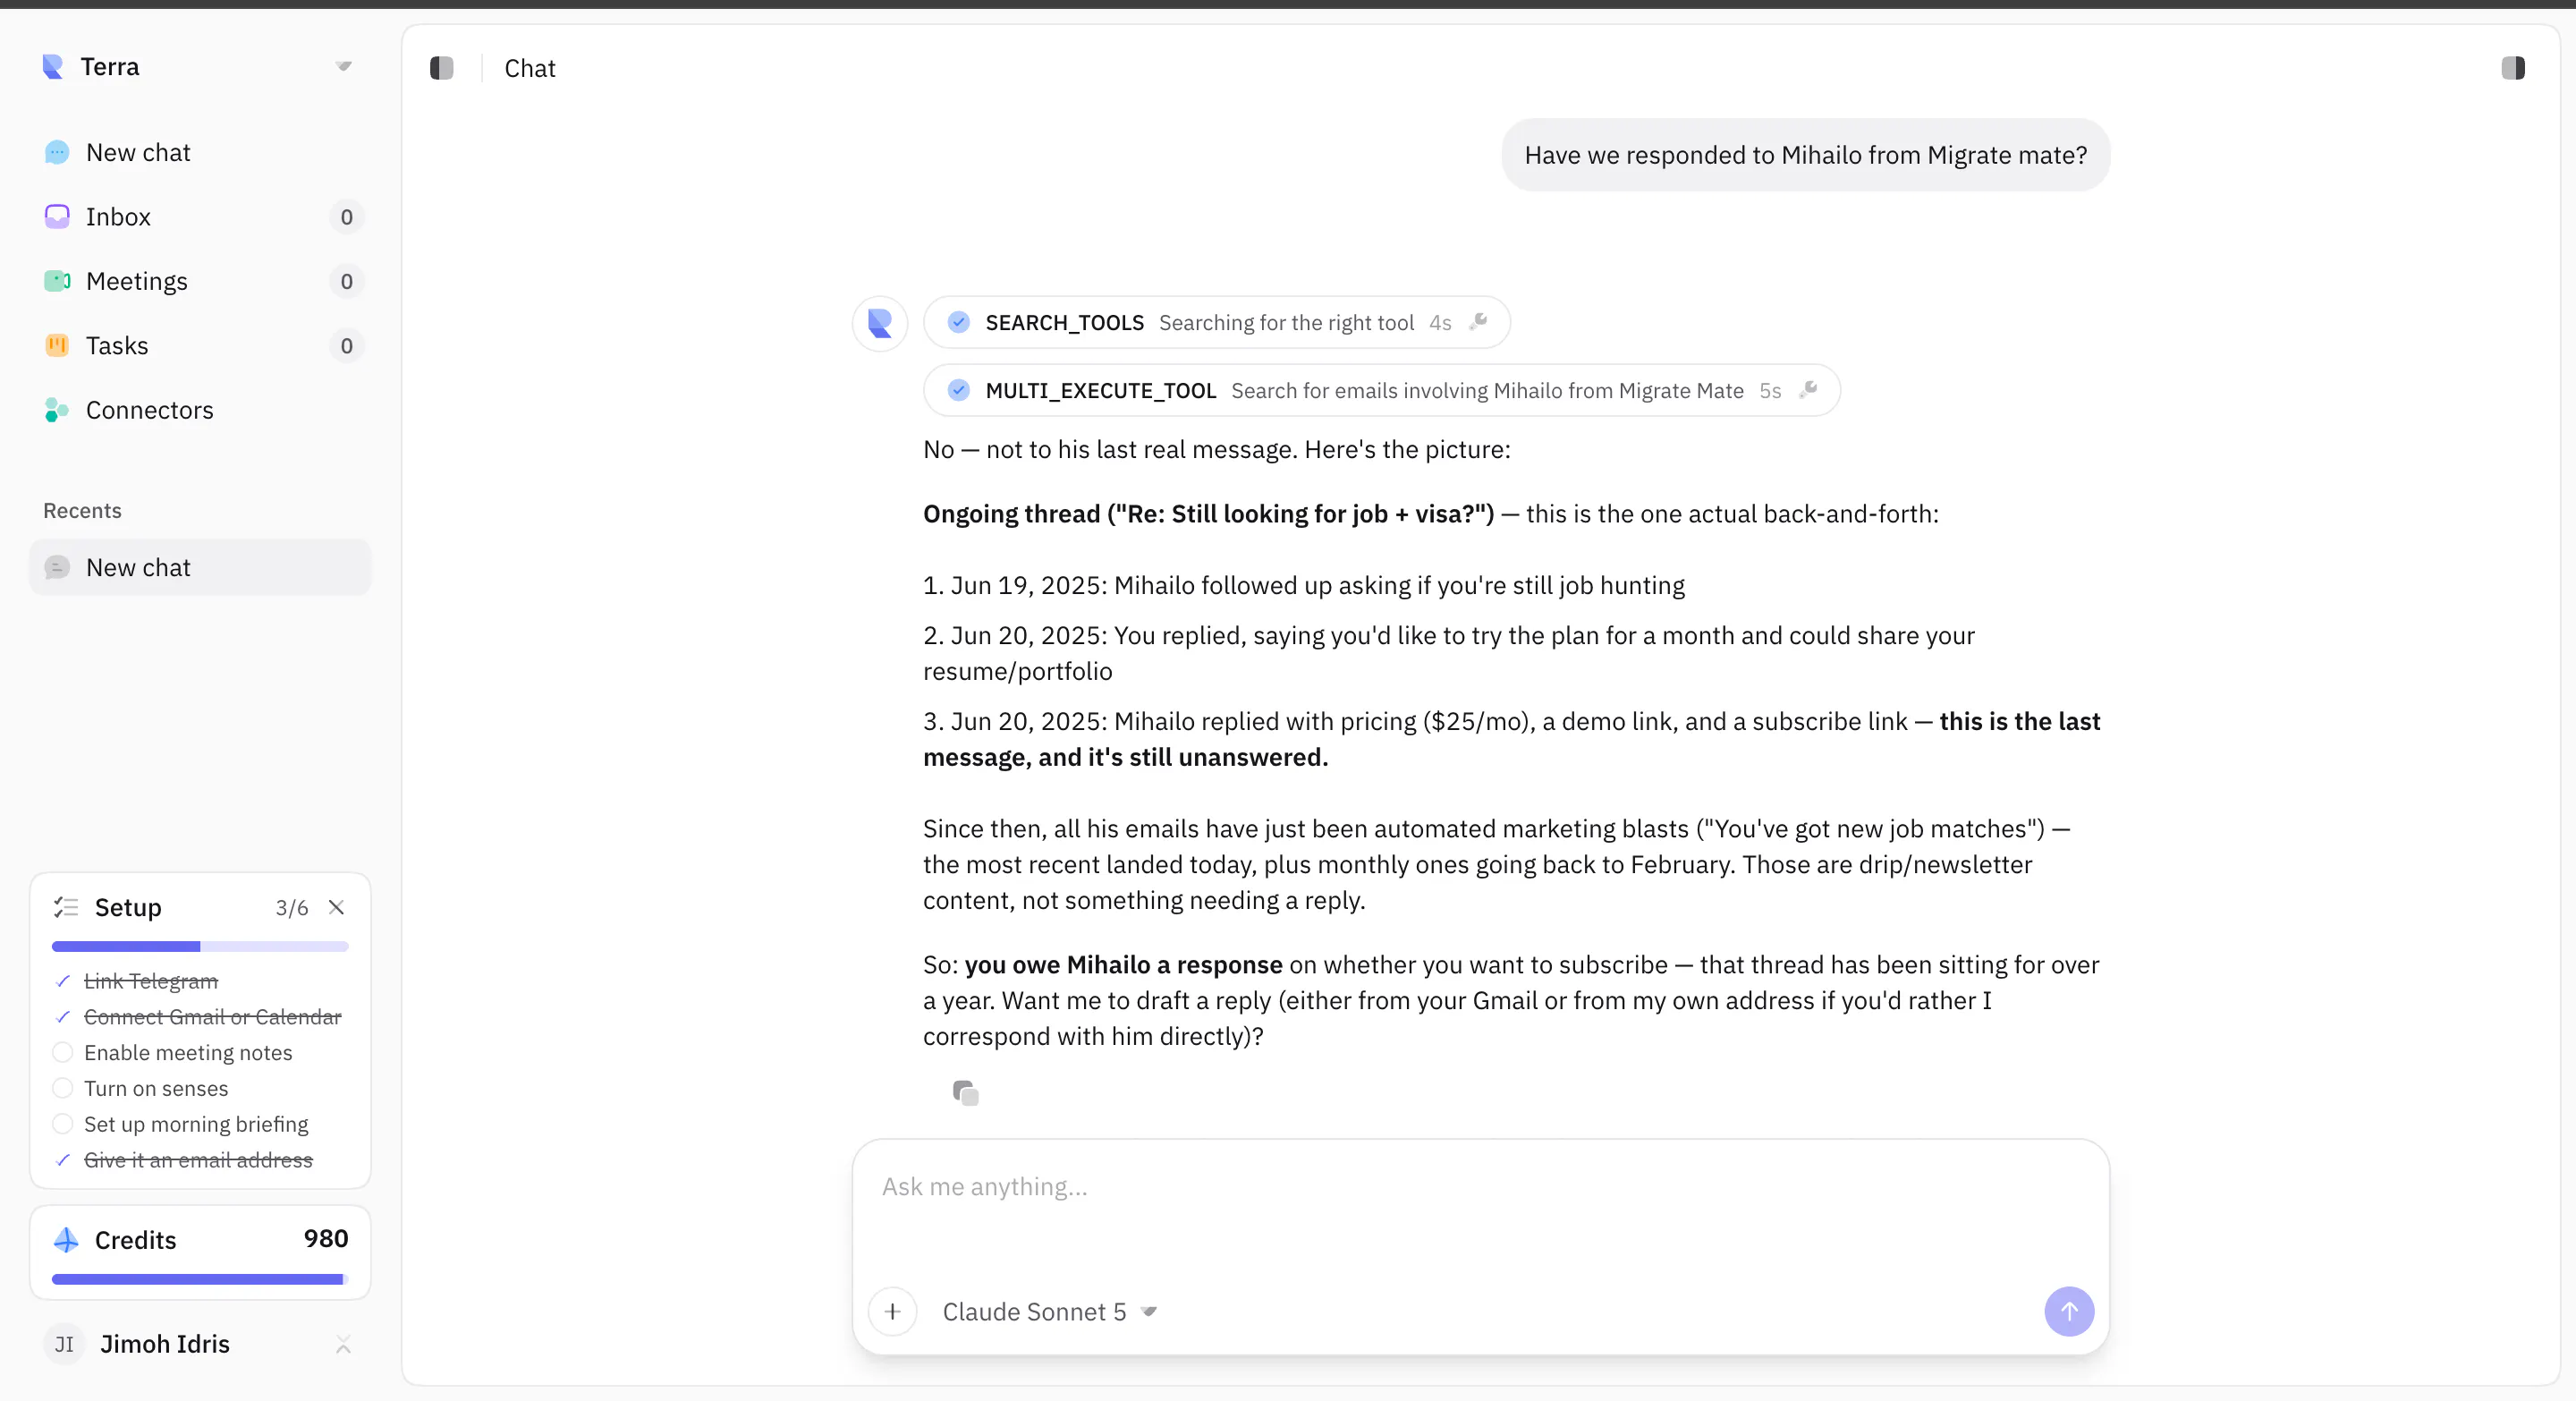Copy the assistant response
This screenshot has height=1401, width=2576.
tap(965, 1092)
